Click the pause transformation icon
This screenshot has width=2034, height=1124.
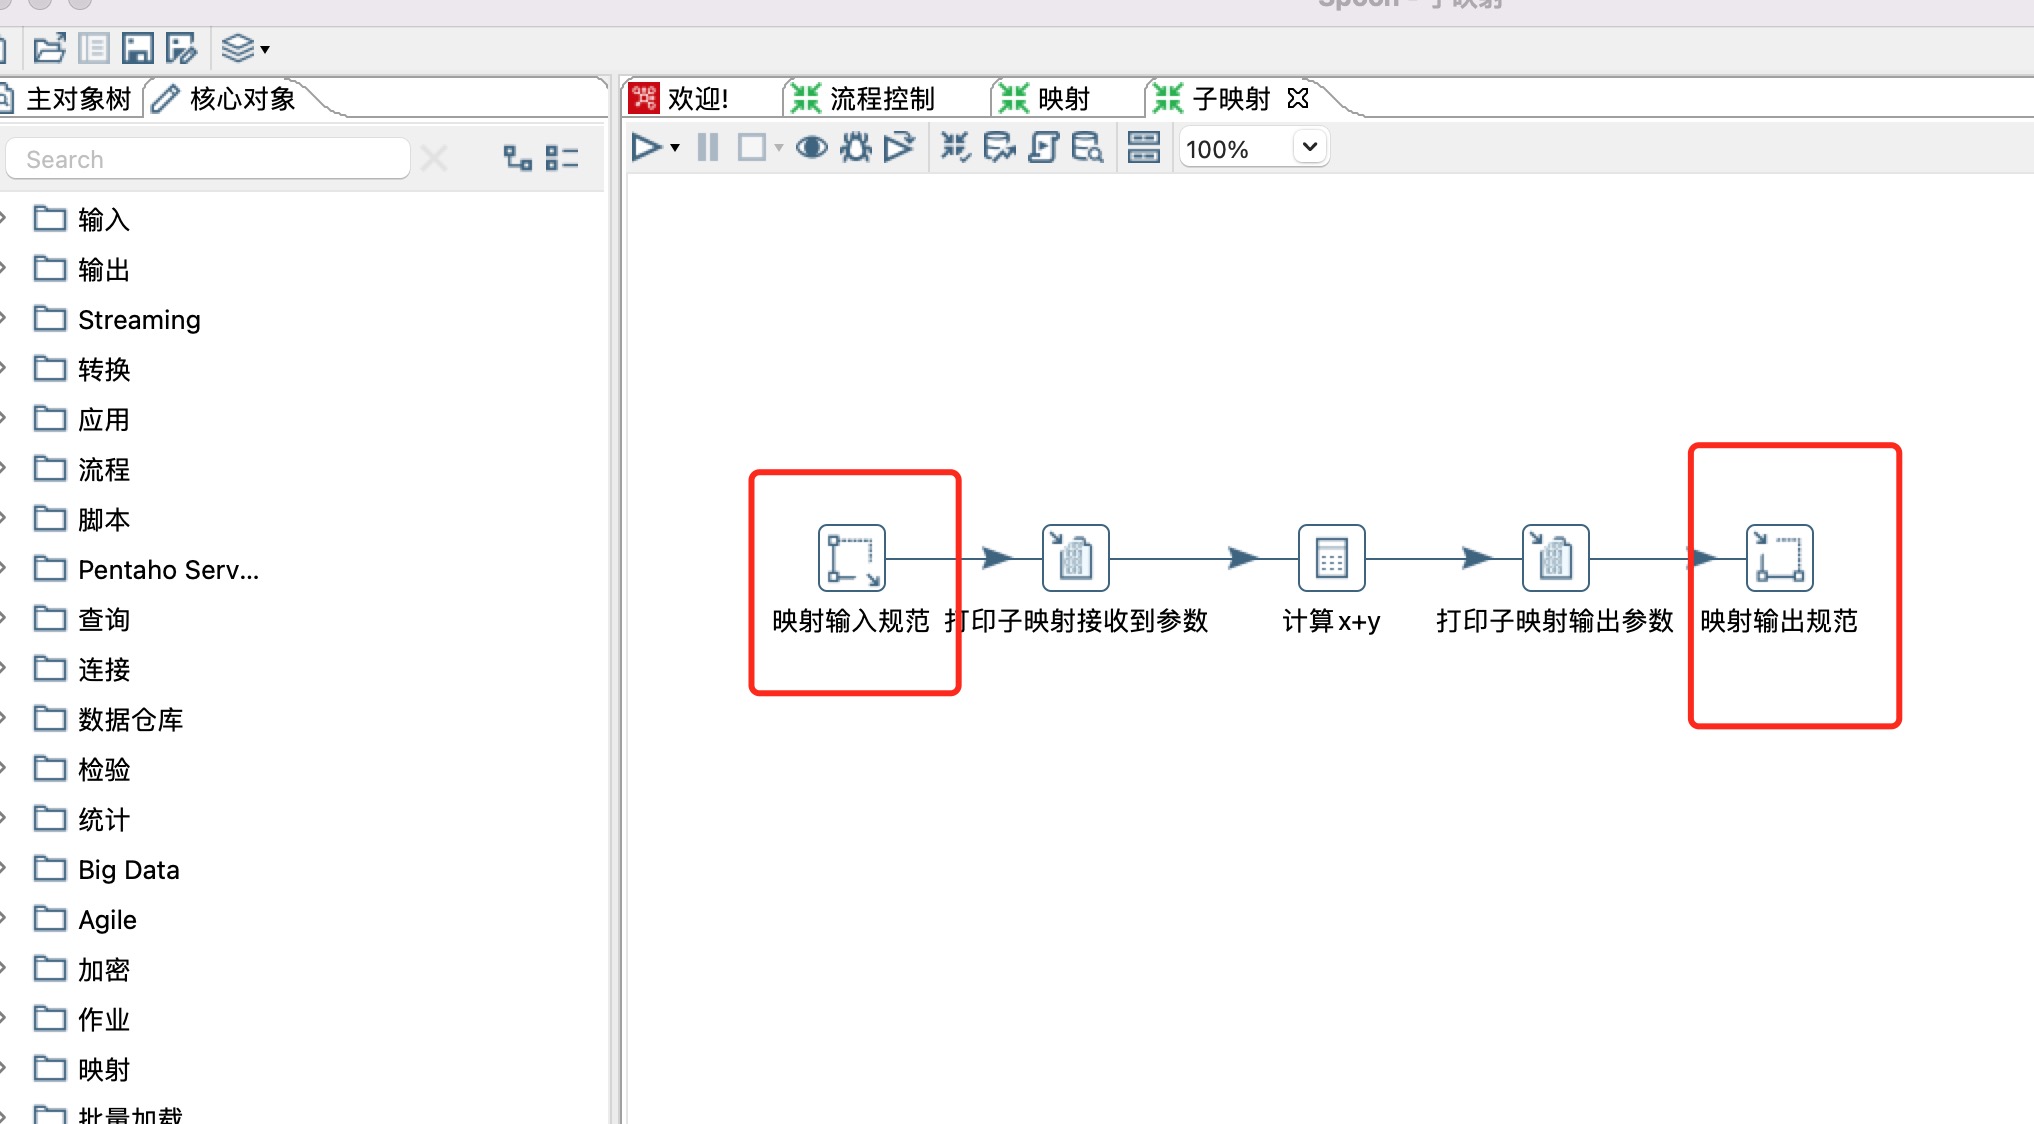(x=708, y=148)
